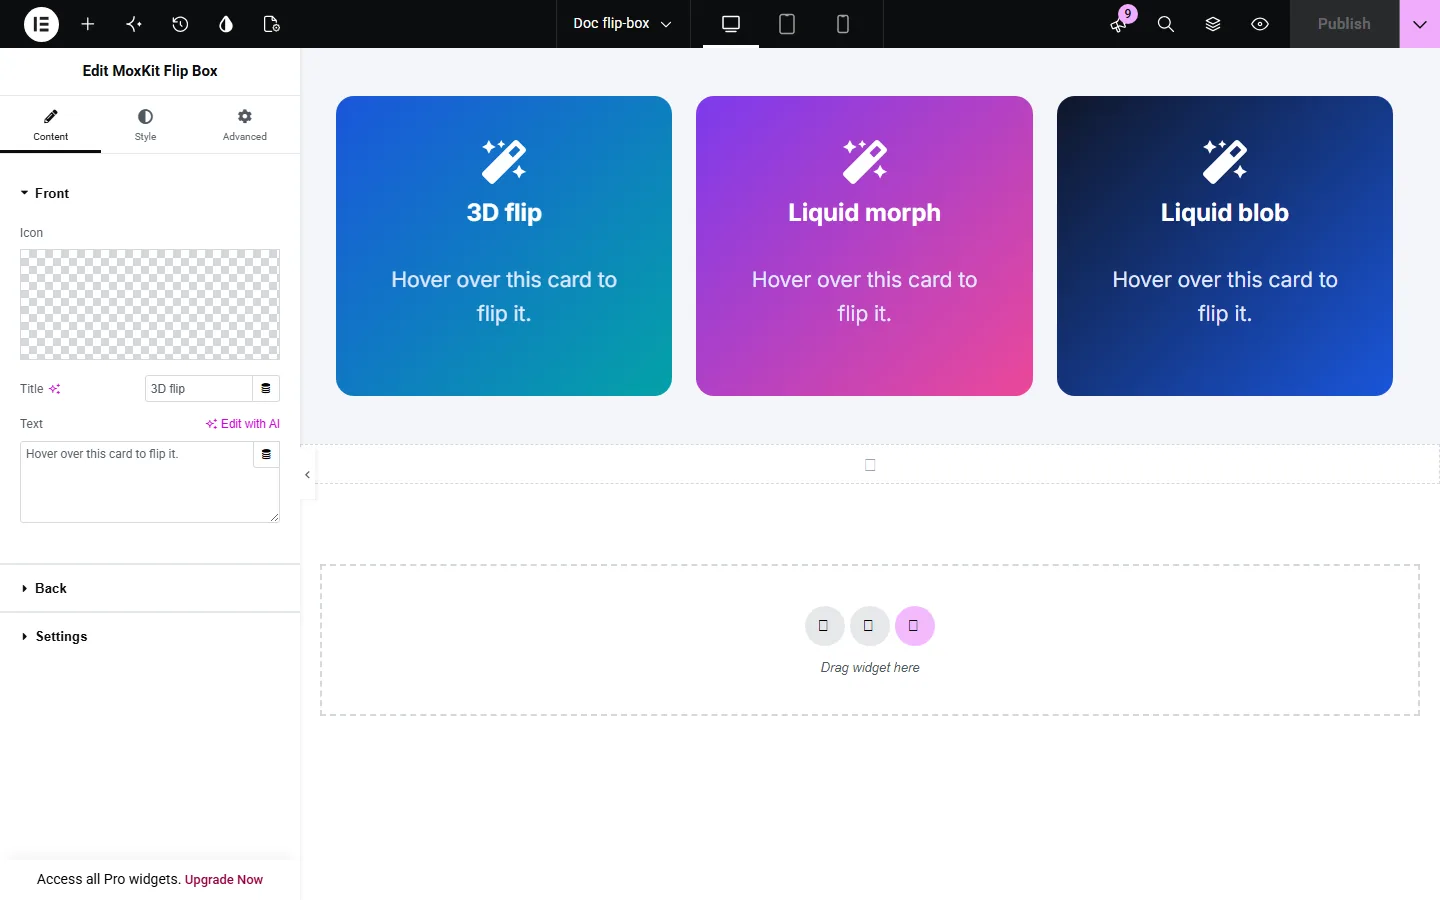This screenshot has width=1440, height=900.
Task: Click the AI sparkle icon next to Title
Action: 55,389
